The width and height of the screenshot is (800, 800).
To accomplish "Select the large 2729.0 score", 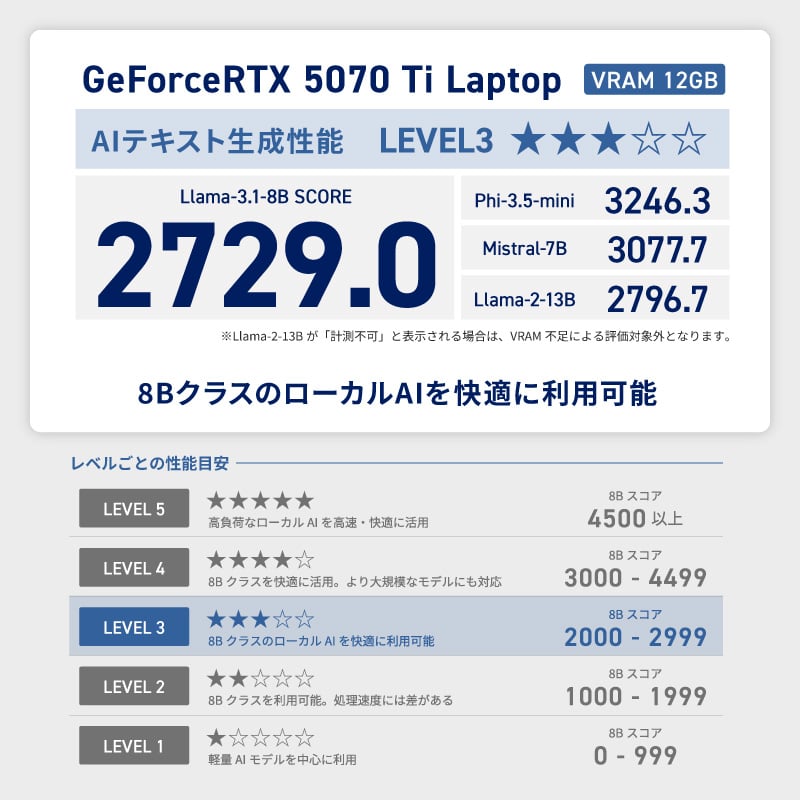I will pyautogui.click(x=266, y=265).
